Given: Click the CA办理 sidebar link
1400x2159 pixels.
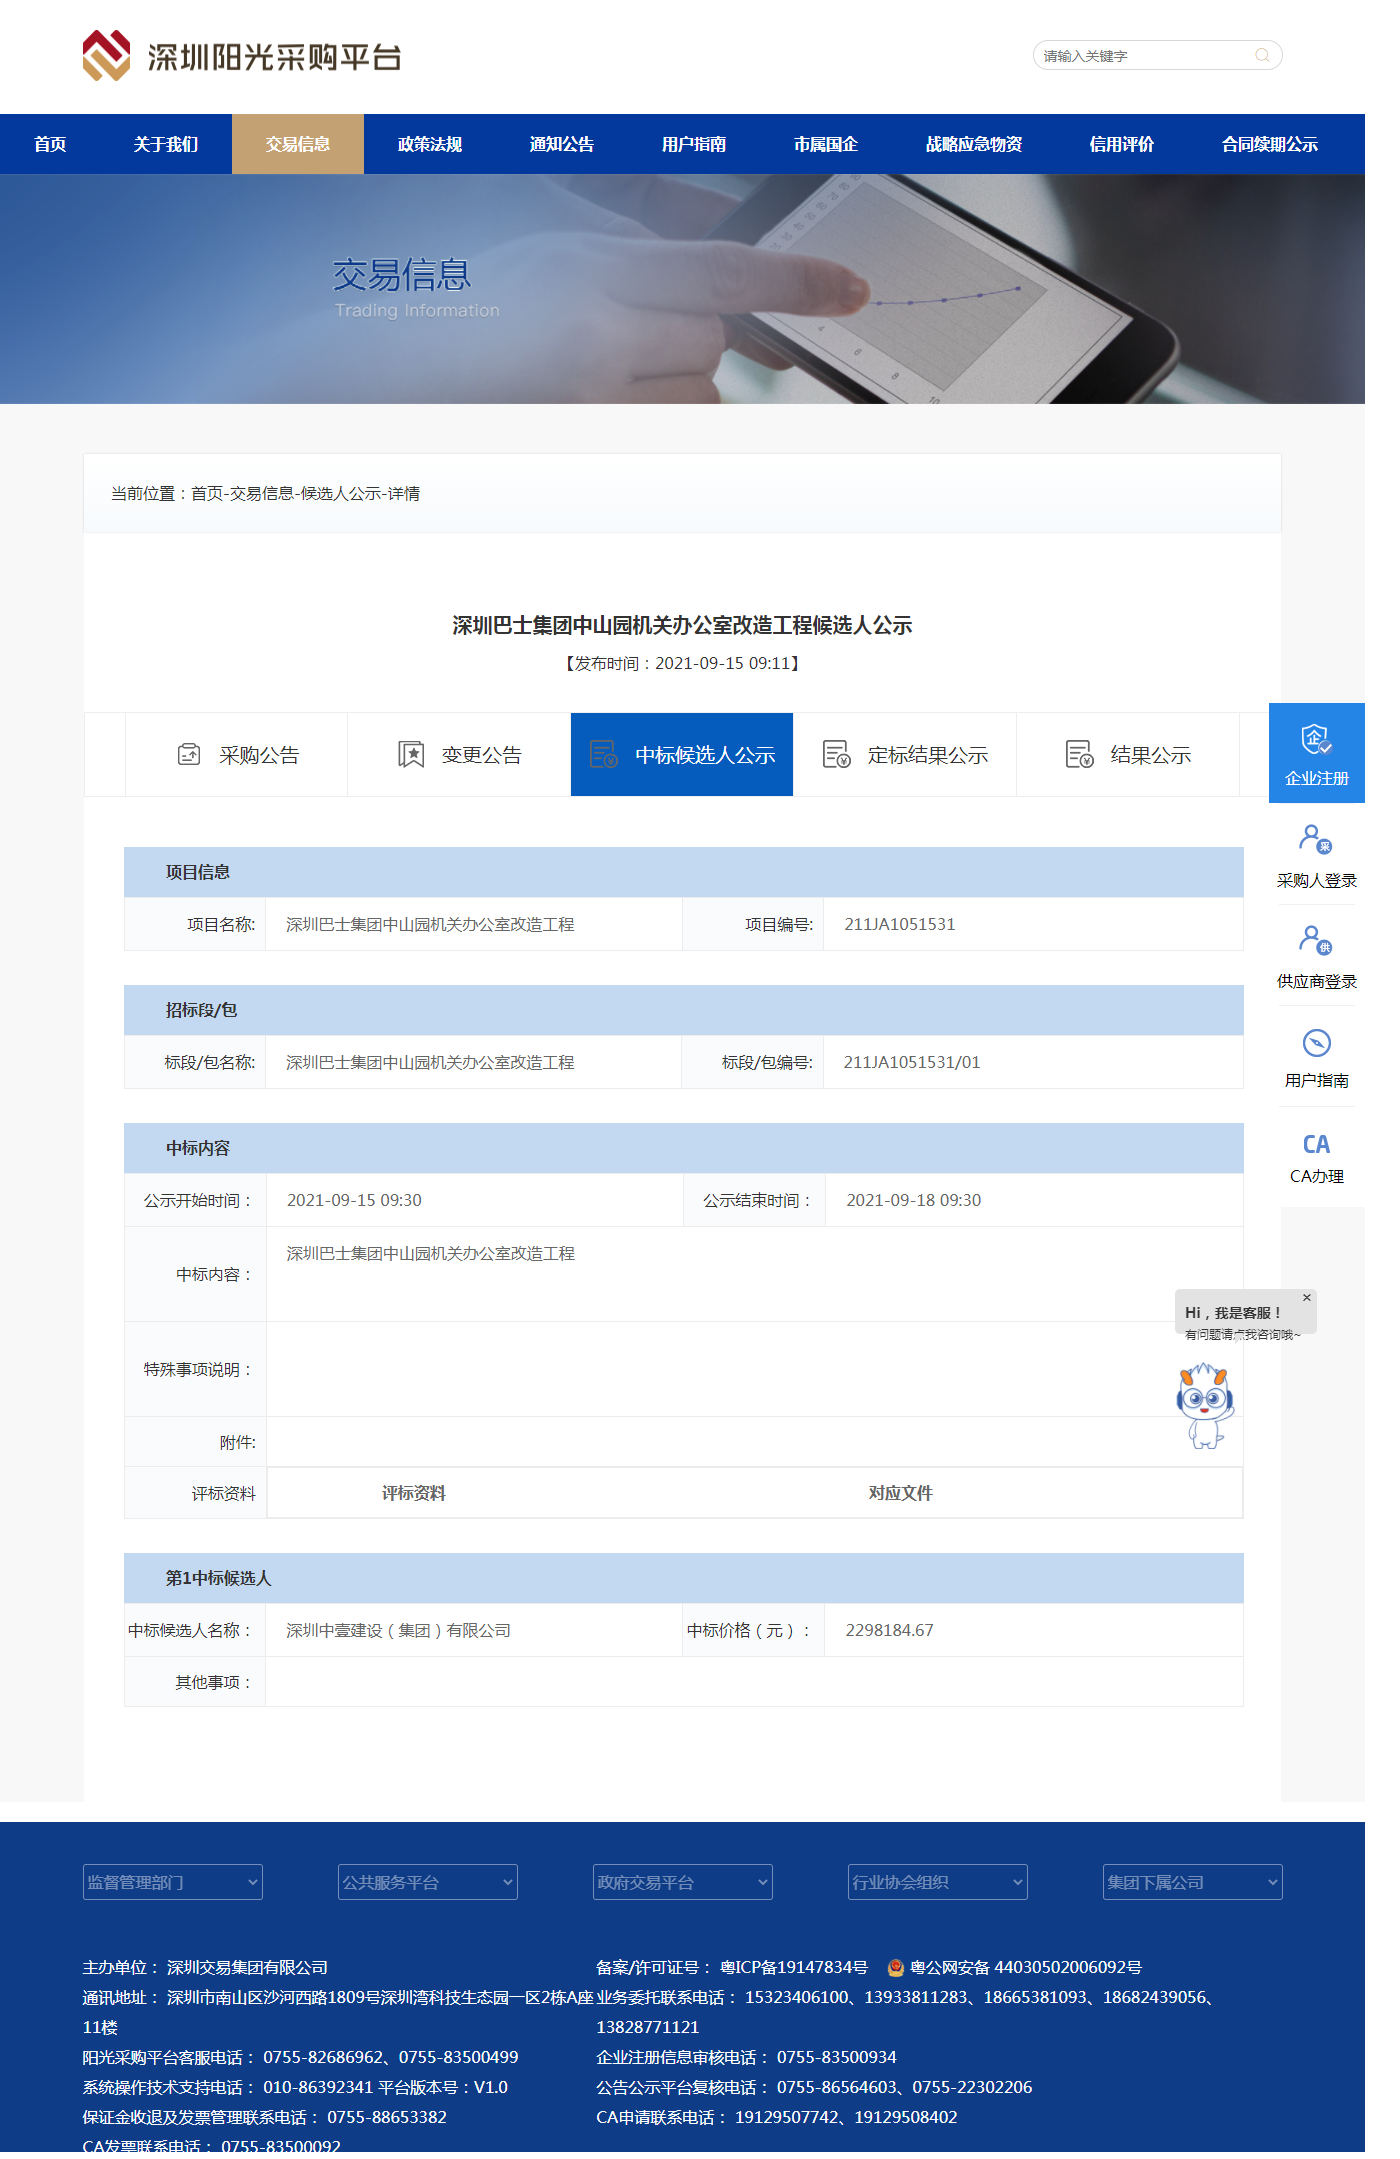Looking at the screenshot, I should (1317, 1176).
